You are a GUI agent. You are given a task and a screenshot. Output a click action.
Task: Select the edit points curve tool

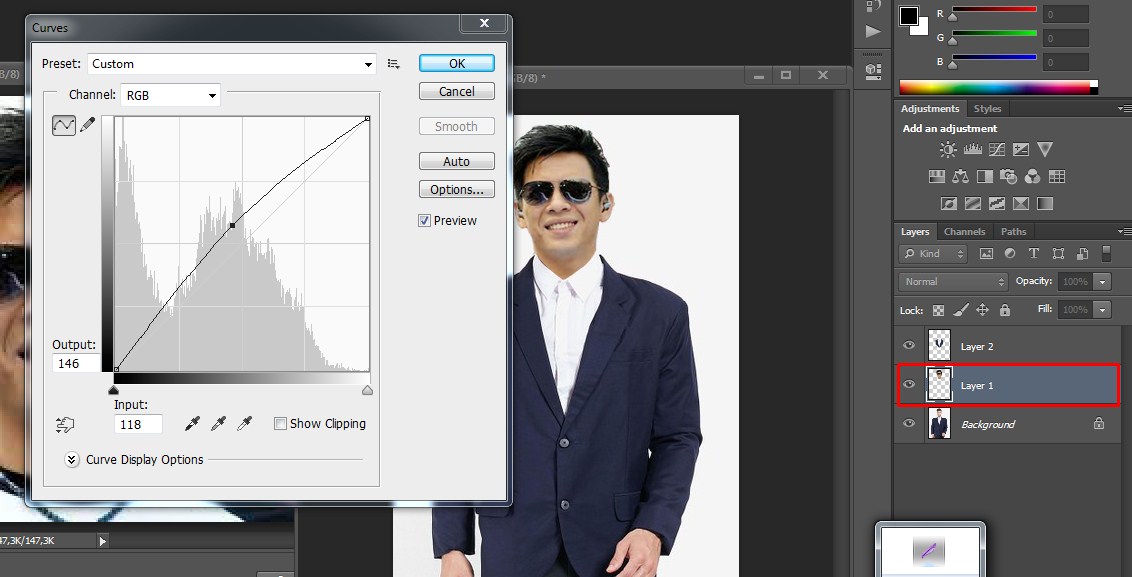click(x=64, y=126)
